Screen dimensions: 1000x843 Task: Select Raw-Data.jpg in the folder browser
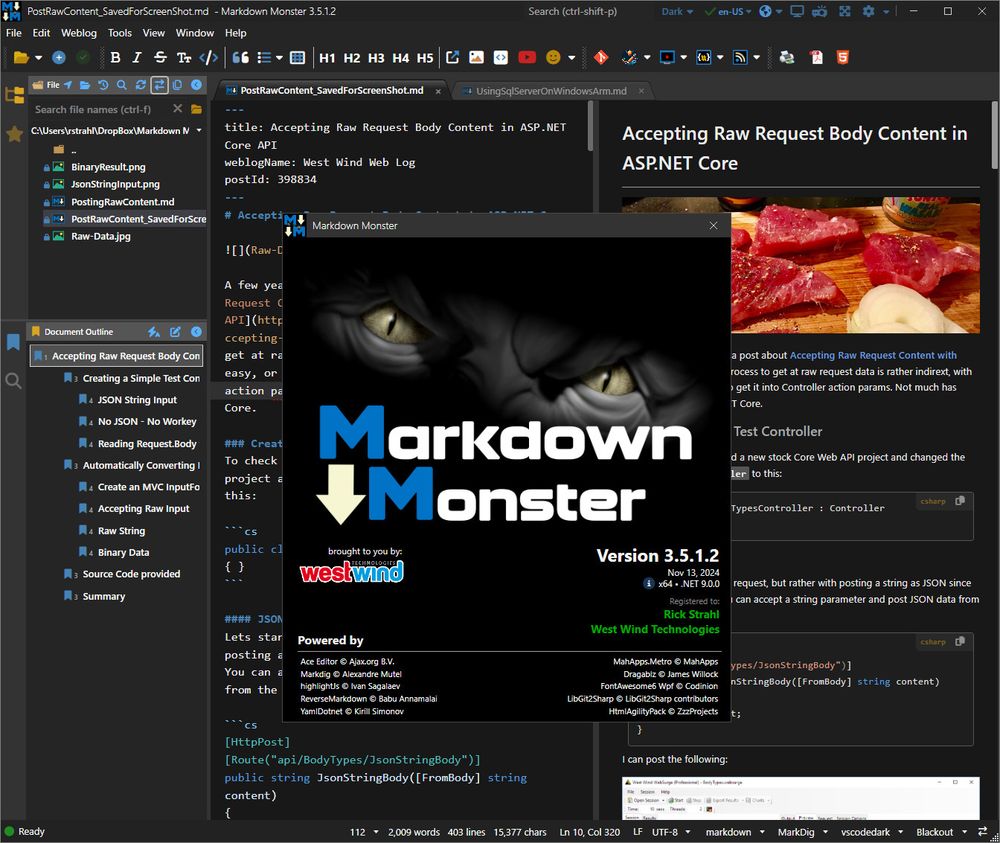pos(100,237)
